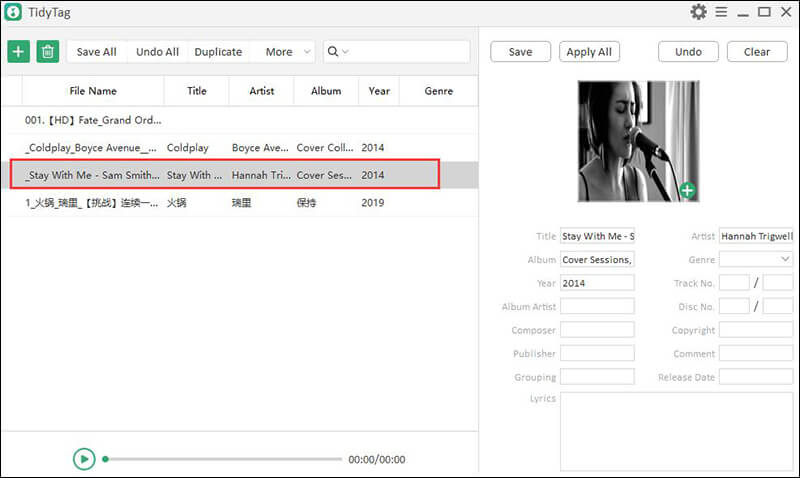
Task: Open the settings gear icon
Action: click(x=698, y=12)
